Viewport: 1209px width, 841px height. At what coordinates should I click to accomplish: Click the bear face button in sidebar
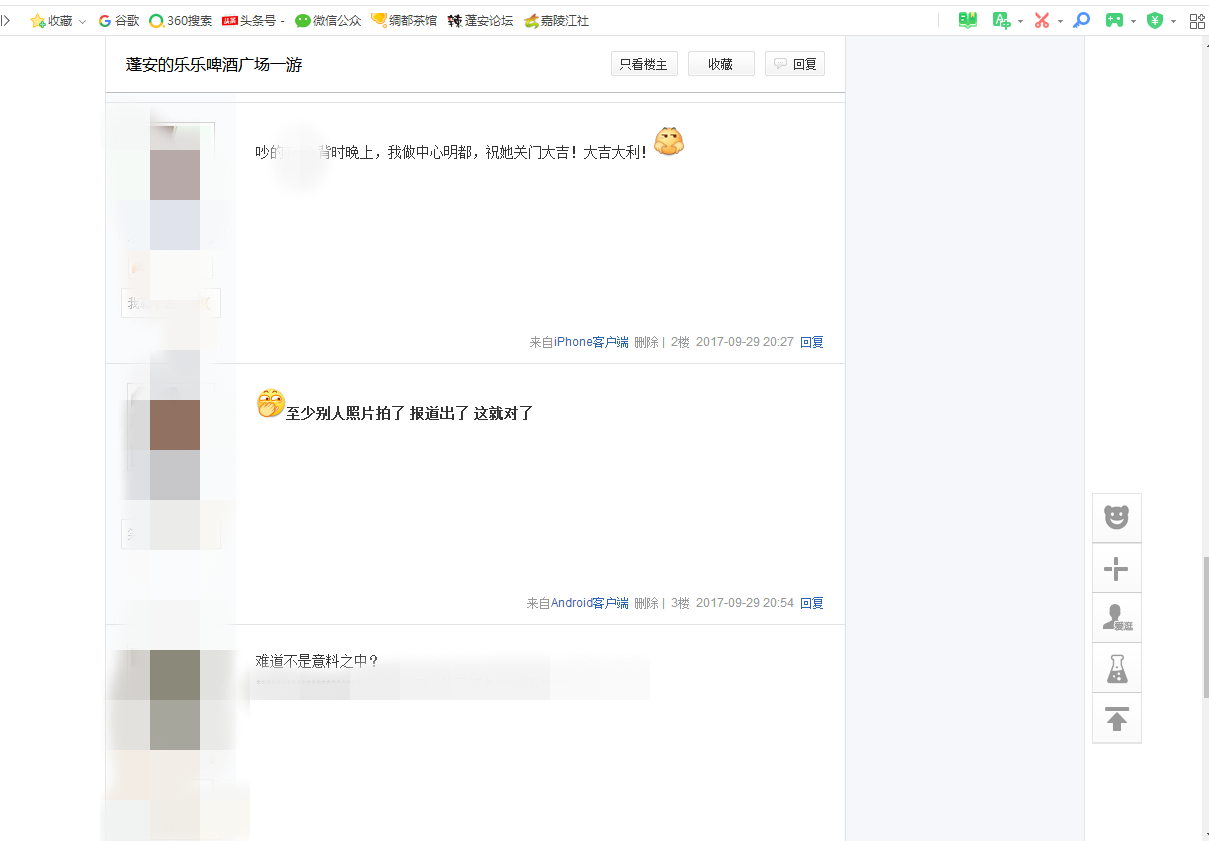[x=1116, y=517]
